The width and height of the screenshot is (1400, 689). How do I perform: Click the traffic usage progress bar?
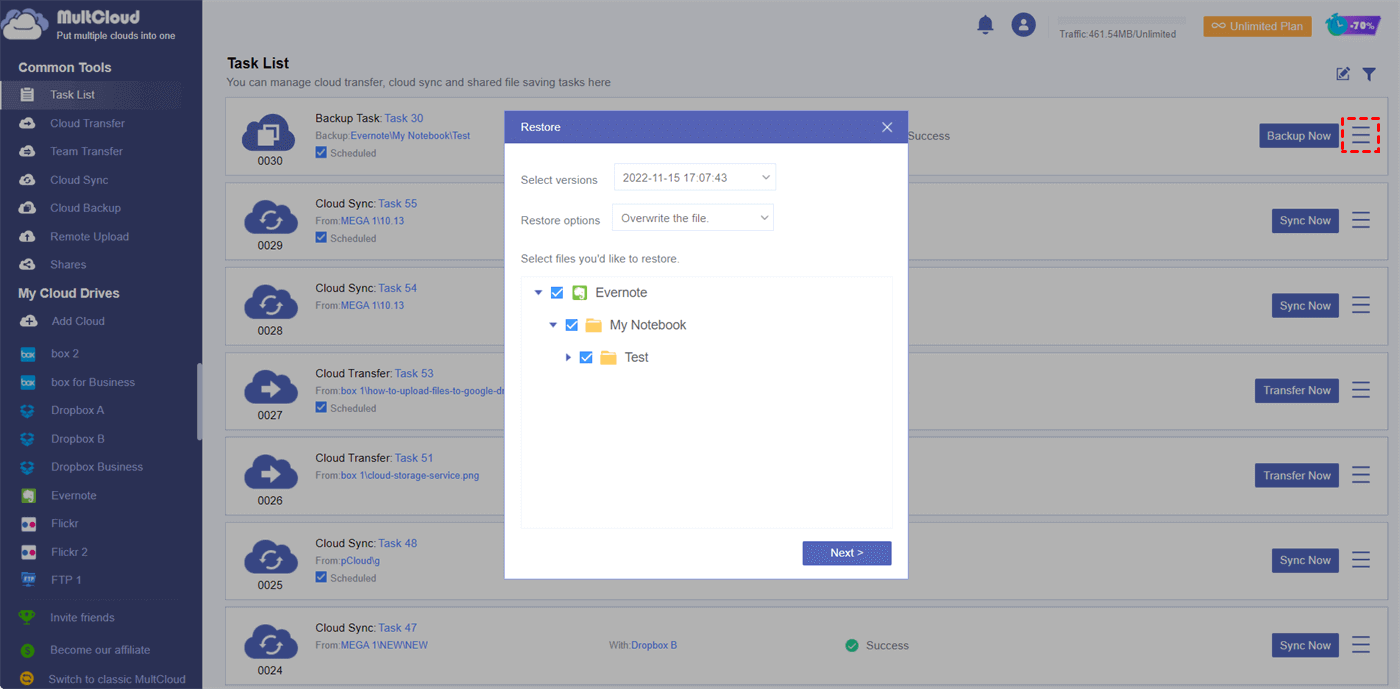click(1121, 20)
